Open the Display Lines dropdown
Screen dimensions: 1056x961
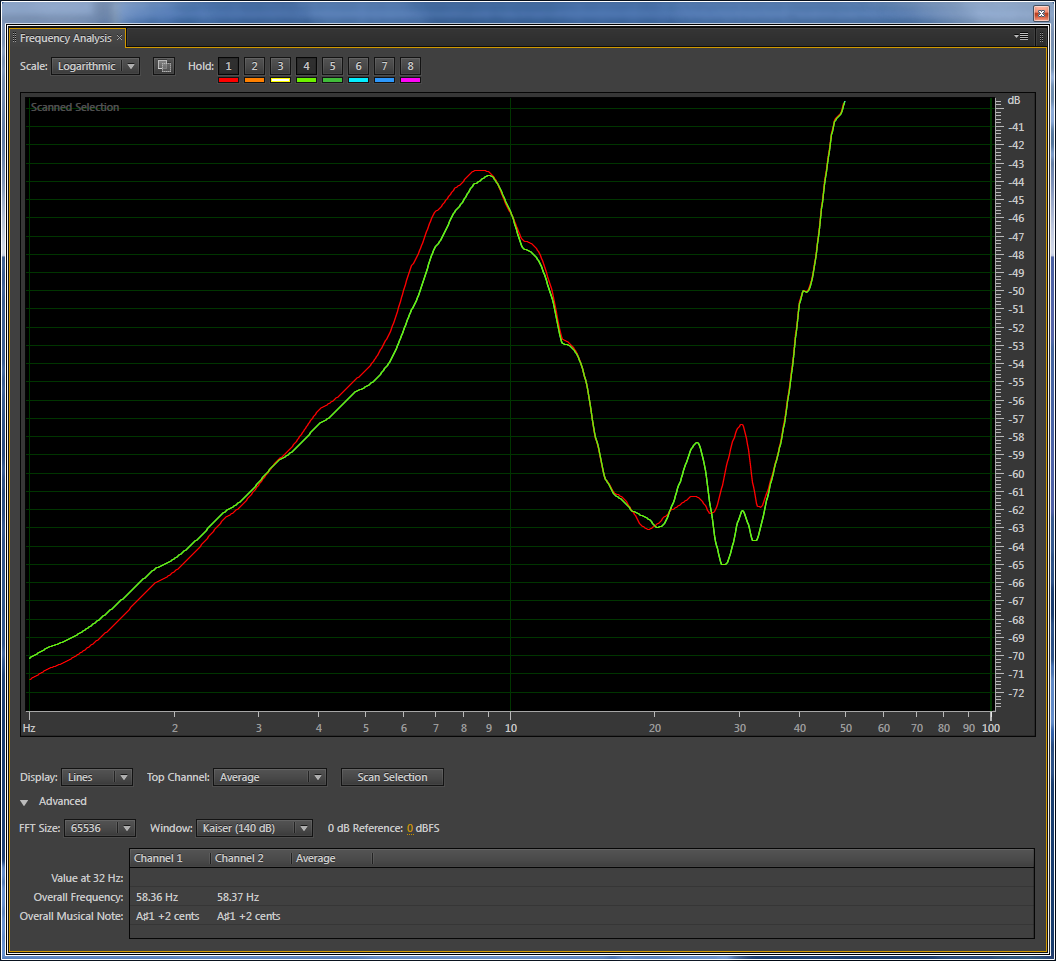click(96, 777)
